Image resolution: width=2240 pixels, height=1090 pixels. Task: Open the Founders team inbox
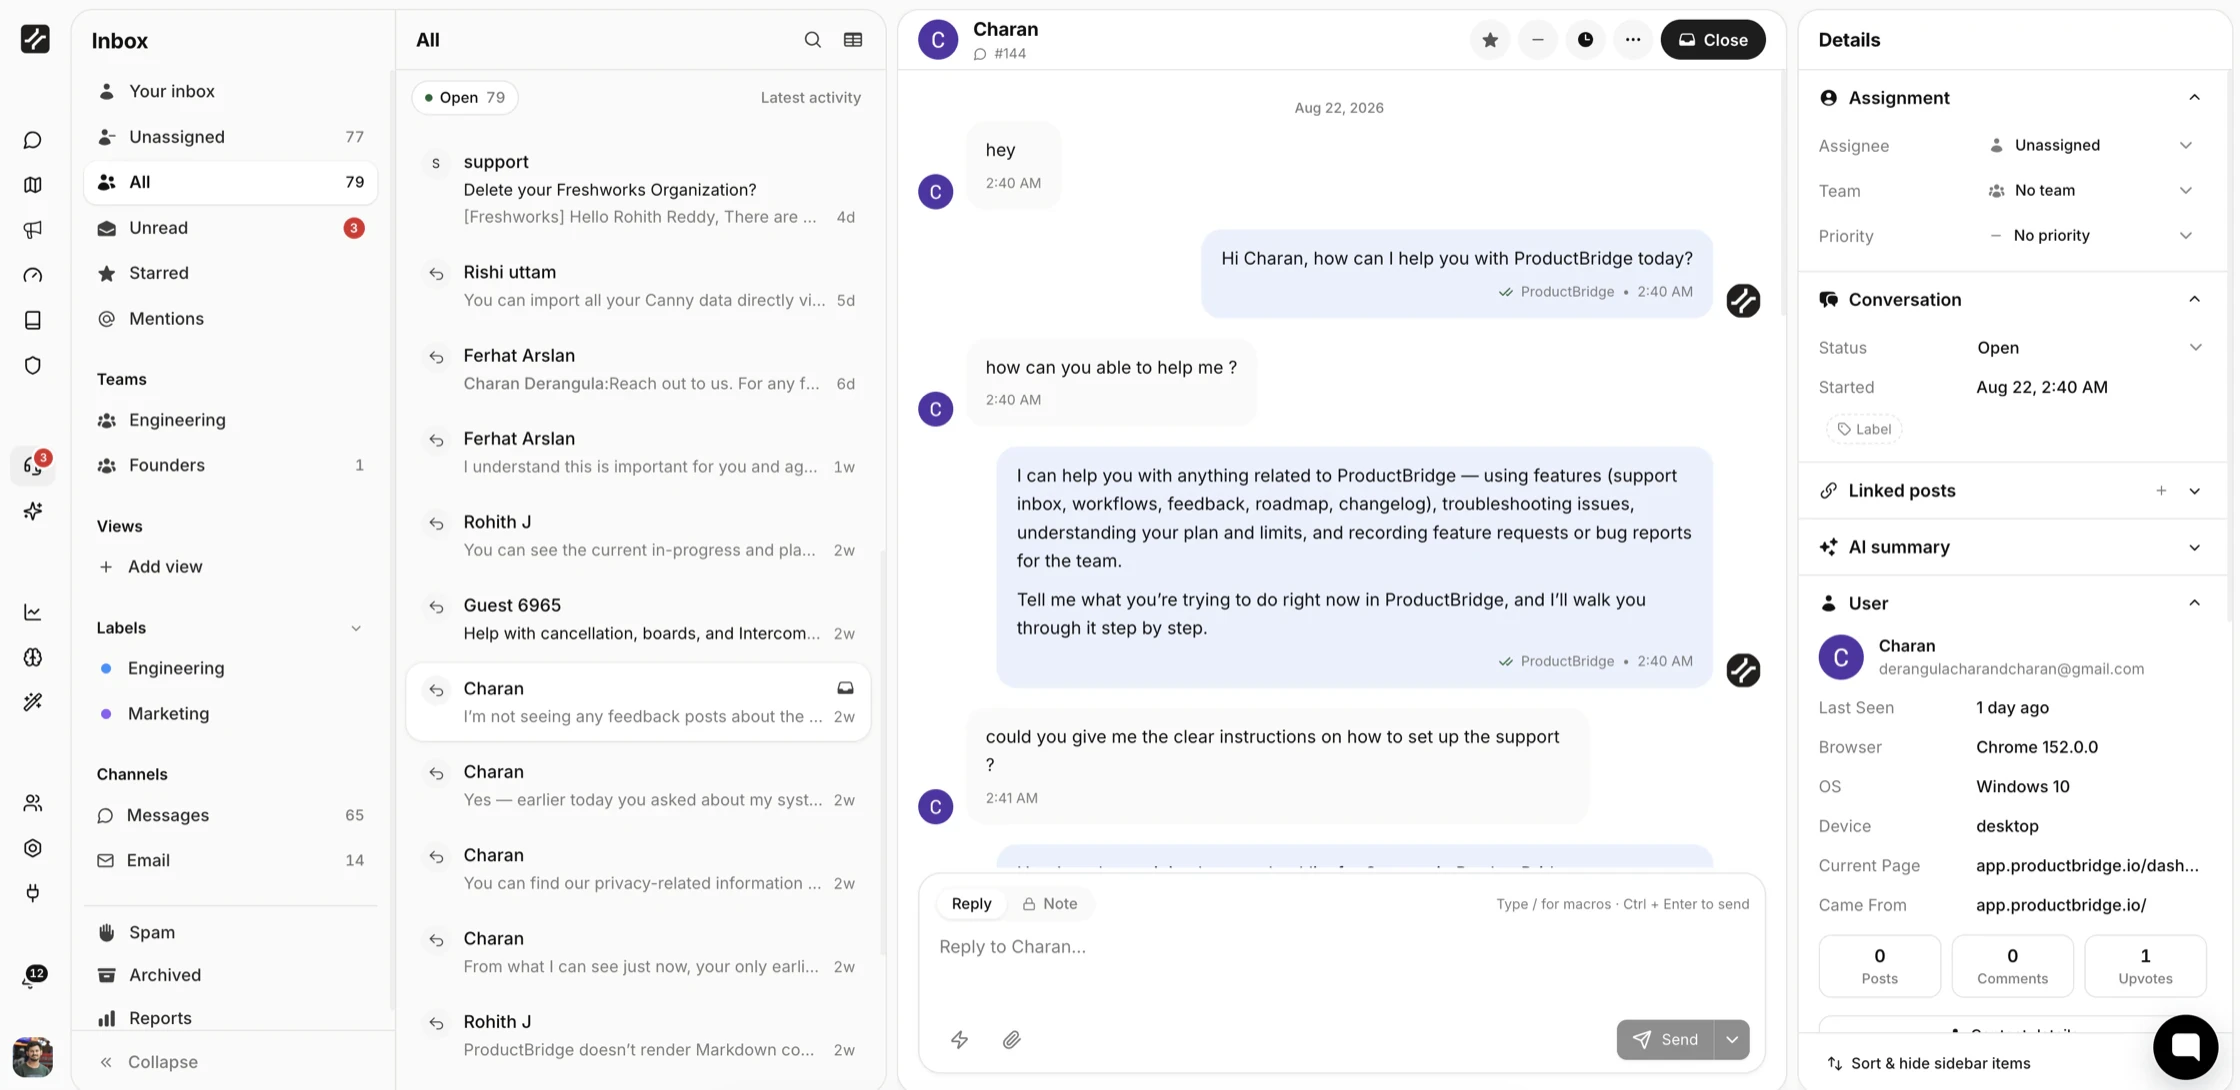pyautogui.click(x=231, y=465)
